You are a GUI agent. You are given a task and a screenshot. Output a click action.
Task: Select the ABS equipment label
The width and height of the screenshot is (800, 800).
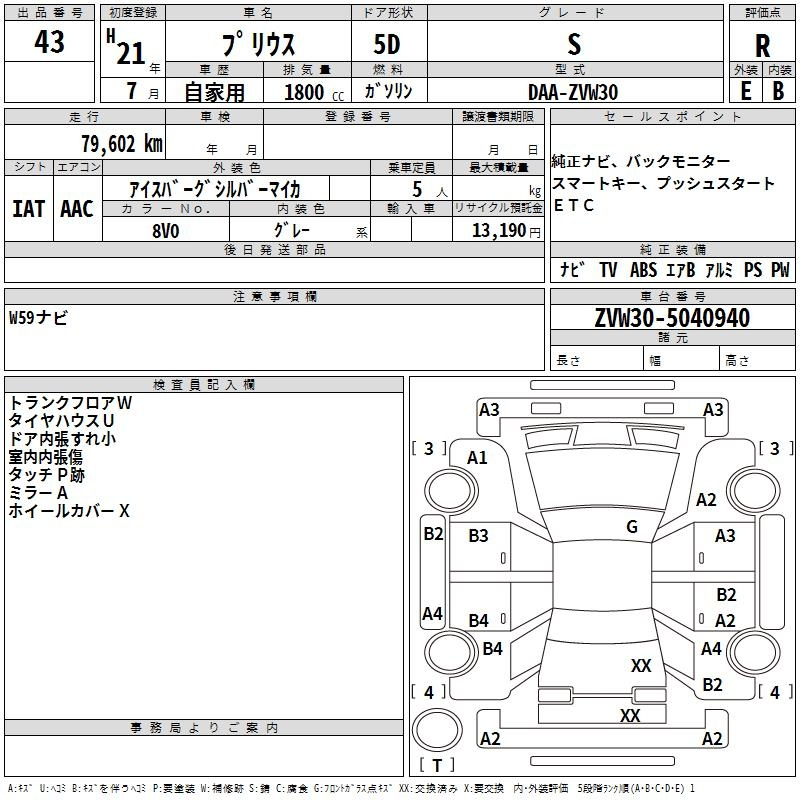[x=643, y=270]
